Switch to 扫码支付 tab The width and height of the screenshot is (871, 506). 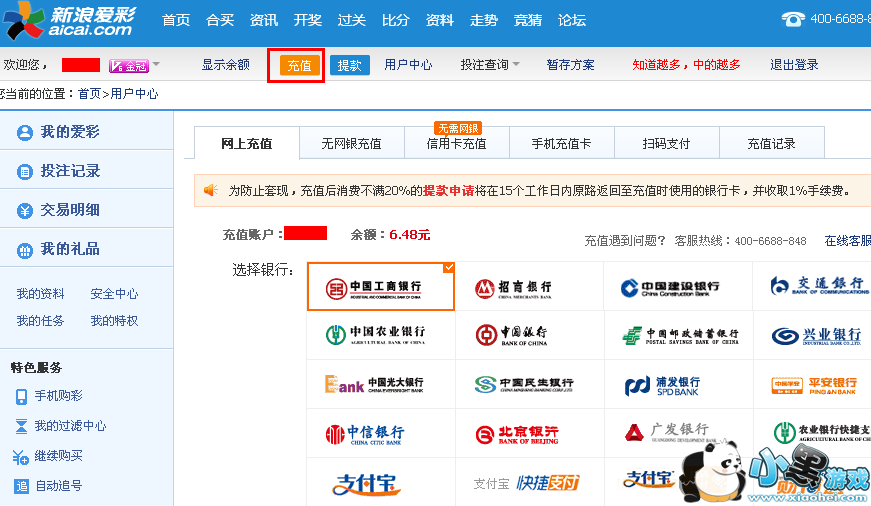(667, 143)
